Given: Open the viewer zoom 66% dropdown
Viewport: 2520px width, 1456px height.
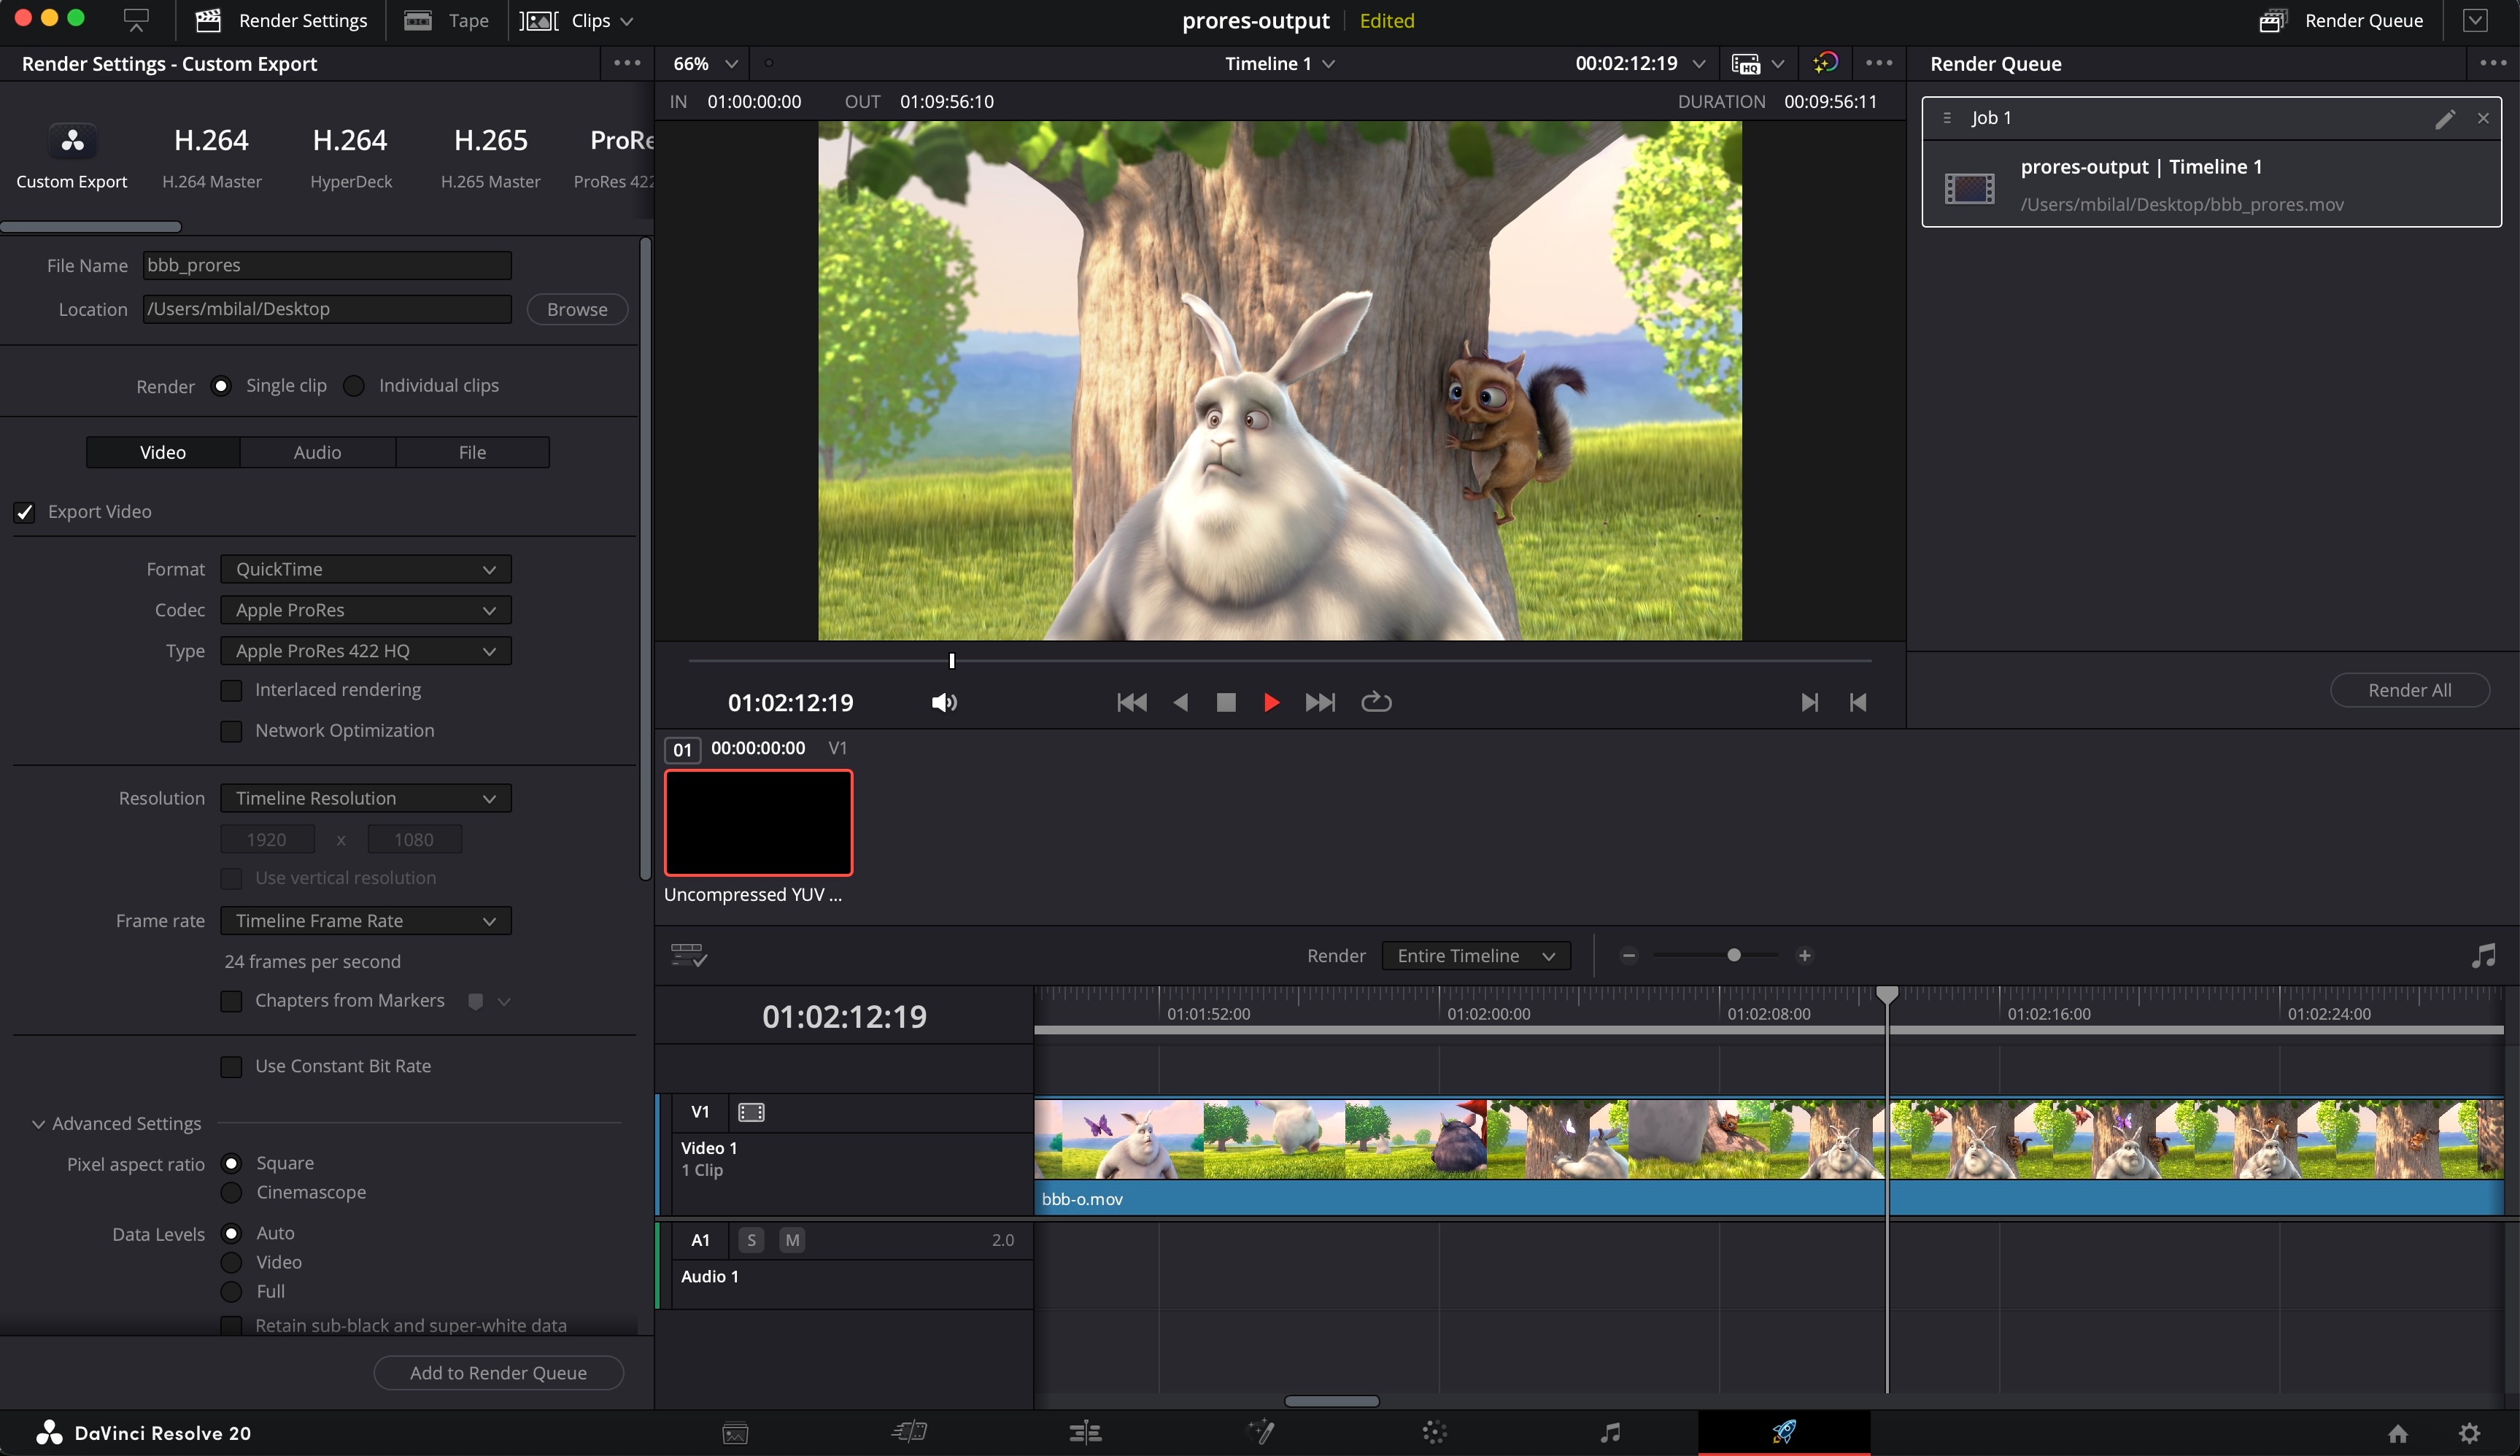Looking at the screenshot, I should pos(705,63).
